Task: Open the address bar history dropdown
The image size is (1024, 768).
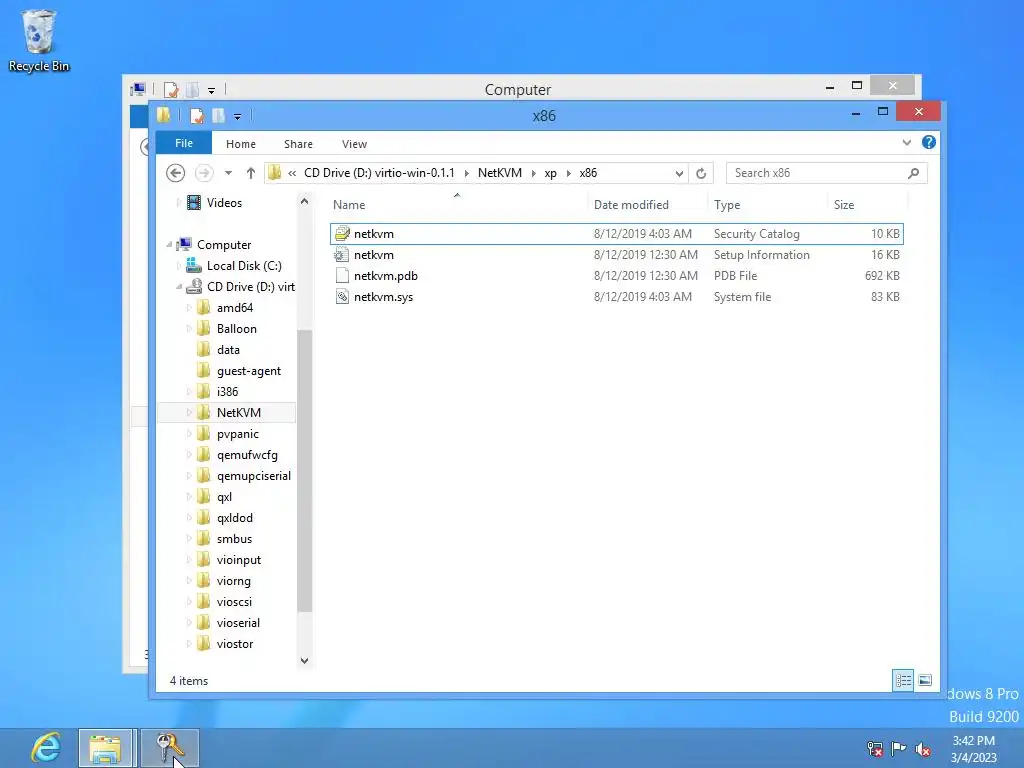Action: (x=679, y=173)
